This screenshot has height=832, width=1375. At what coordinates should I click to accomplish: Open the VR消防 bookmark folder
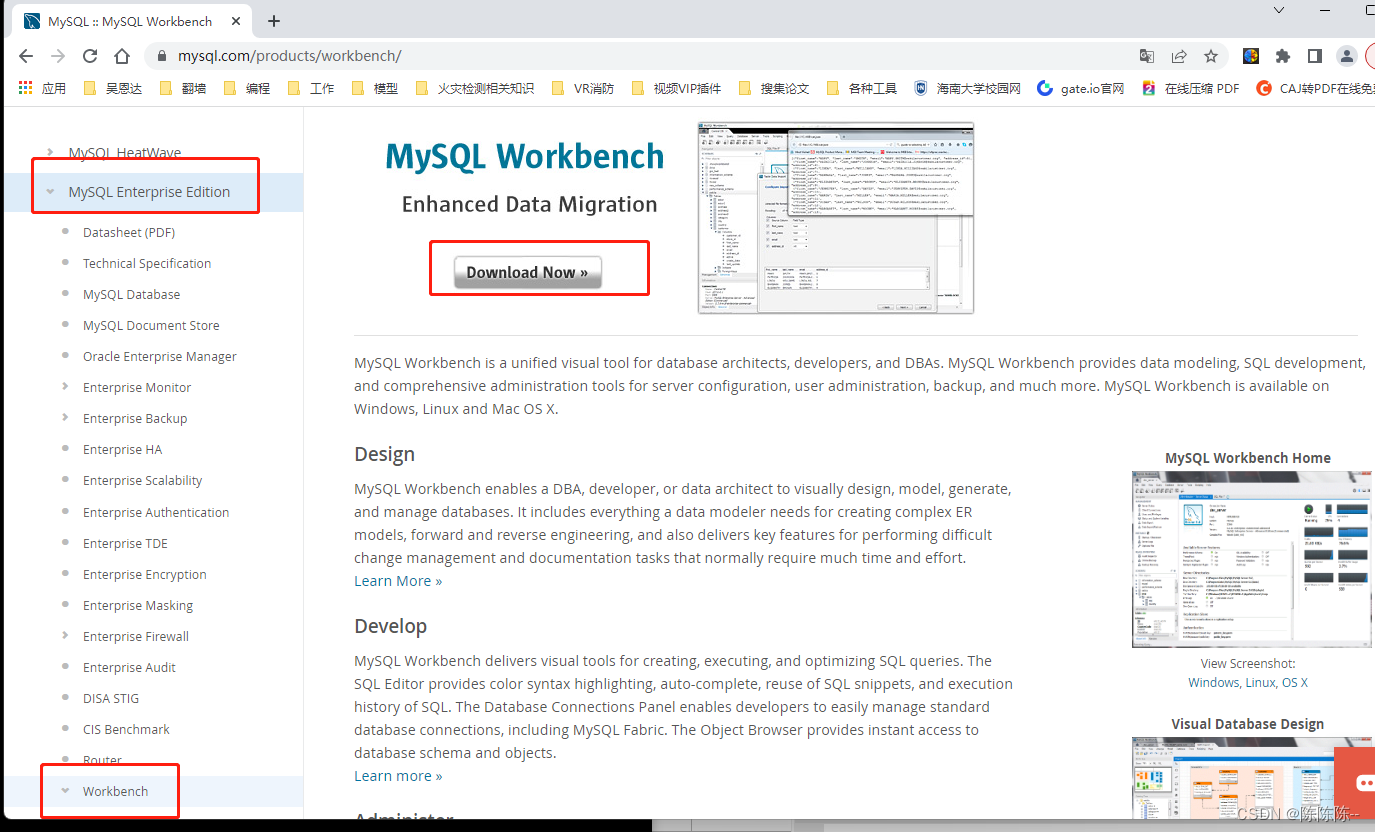coord(583,88)
